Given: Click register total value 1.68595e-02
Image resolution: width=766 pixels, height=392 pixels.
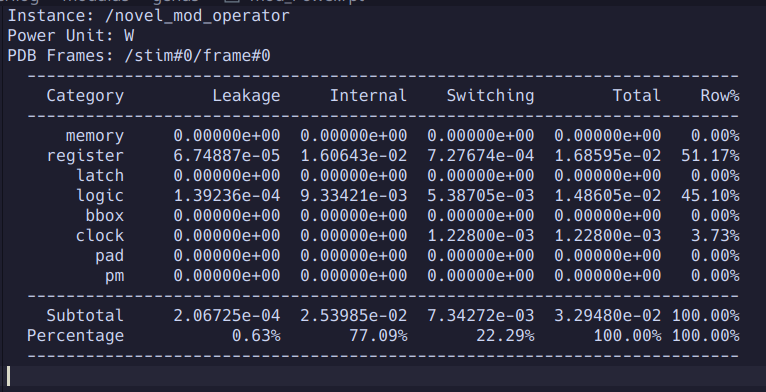Looking at the screenshot, I should point(608,156).
